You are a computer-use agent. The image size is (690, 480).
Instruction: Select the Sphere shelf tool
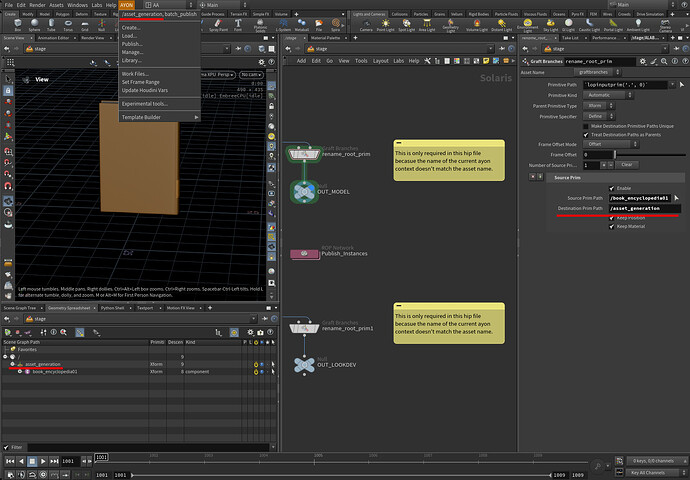(x=34, y=25)
